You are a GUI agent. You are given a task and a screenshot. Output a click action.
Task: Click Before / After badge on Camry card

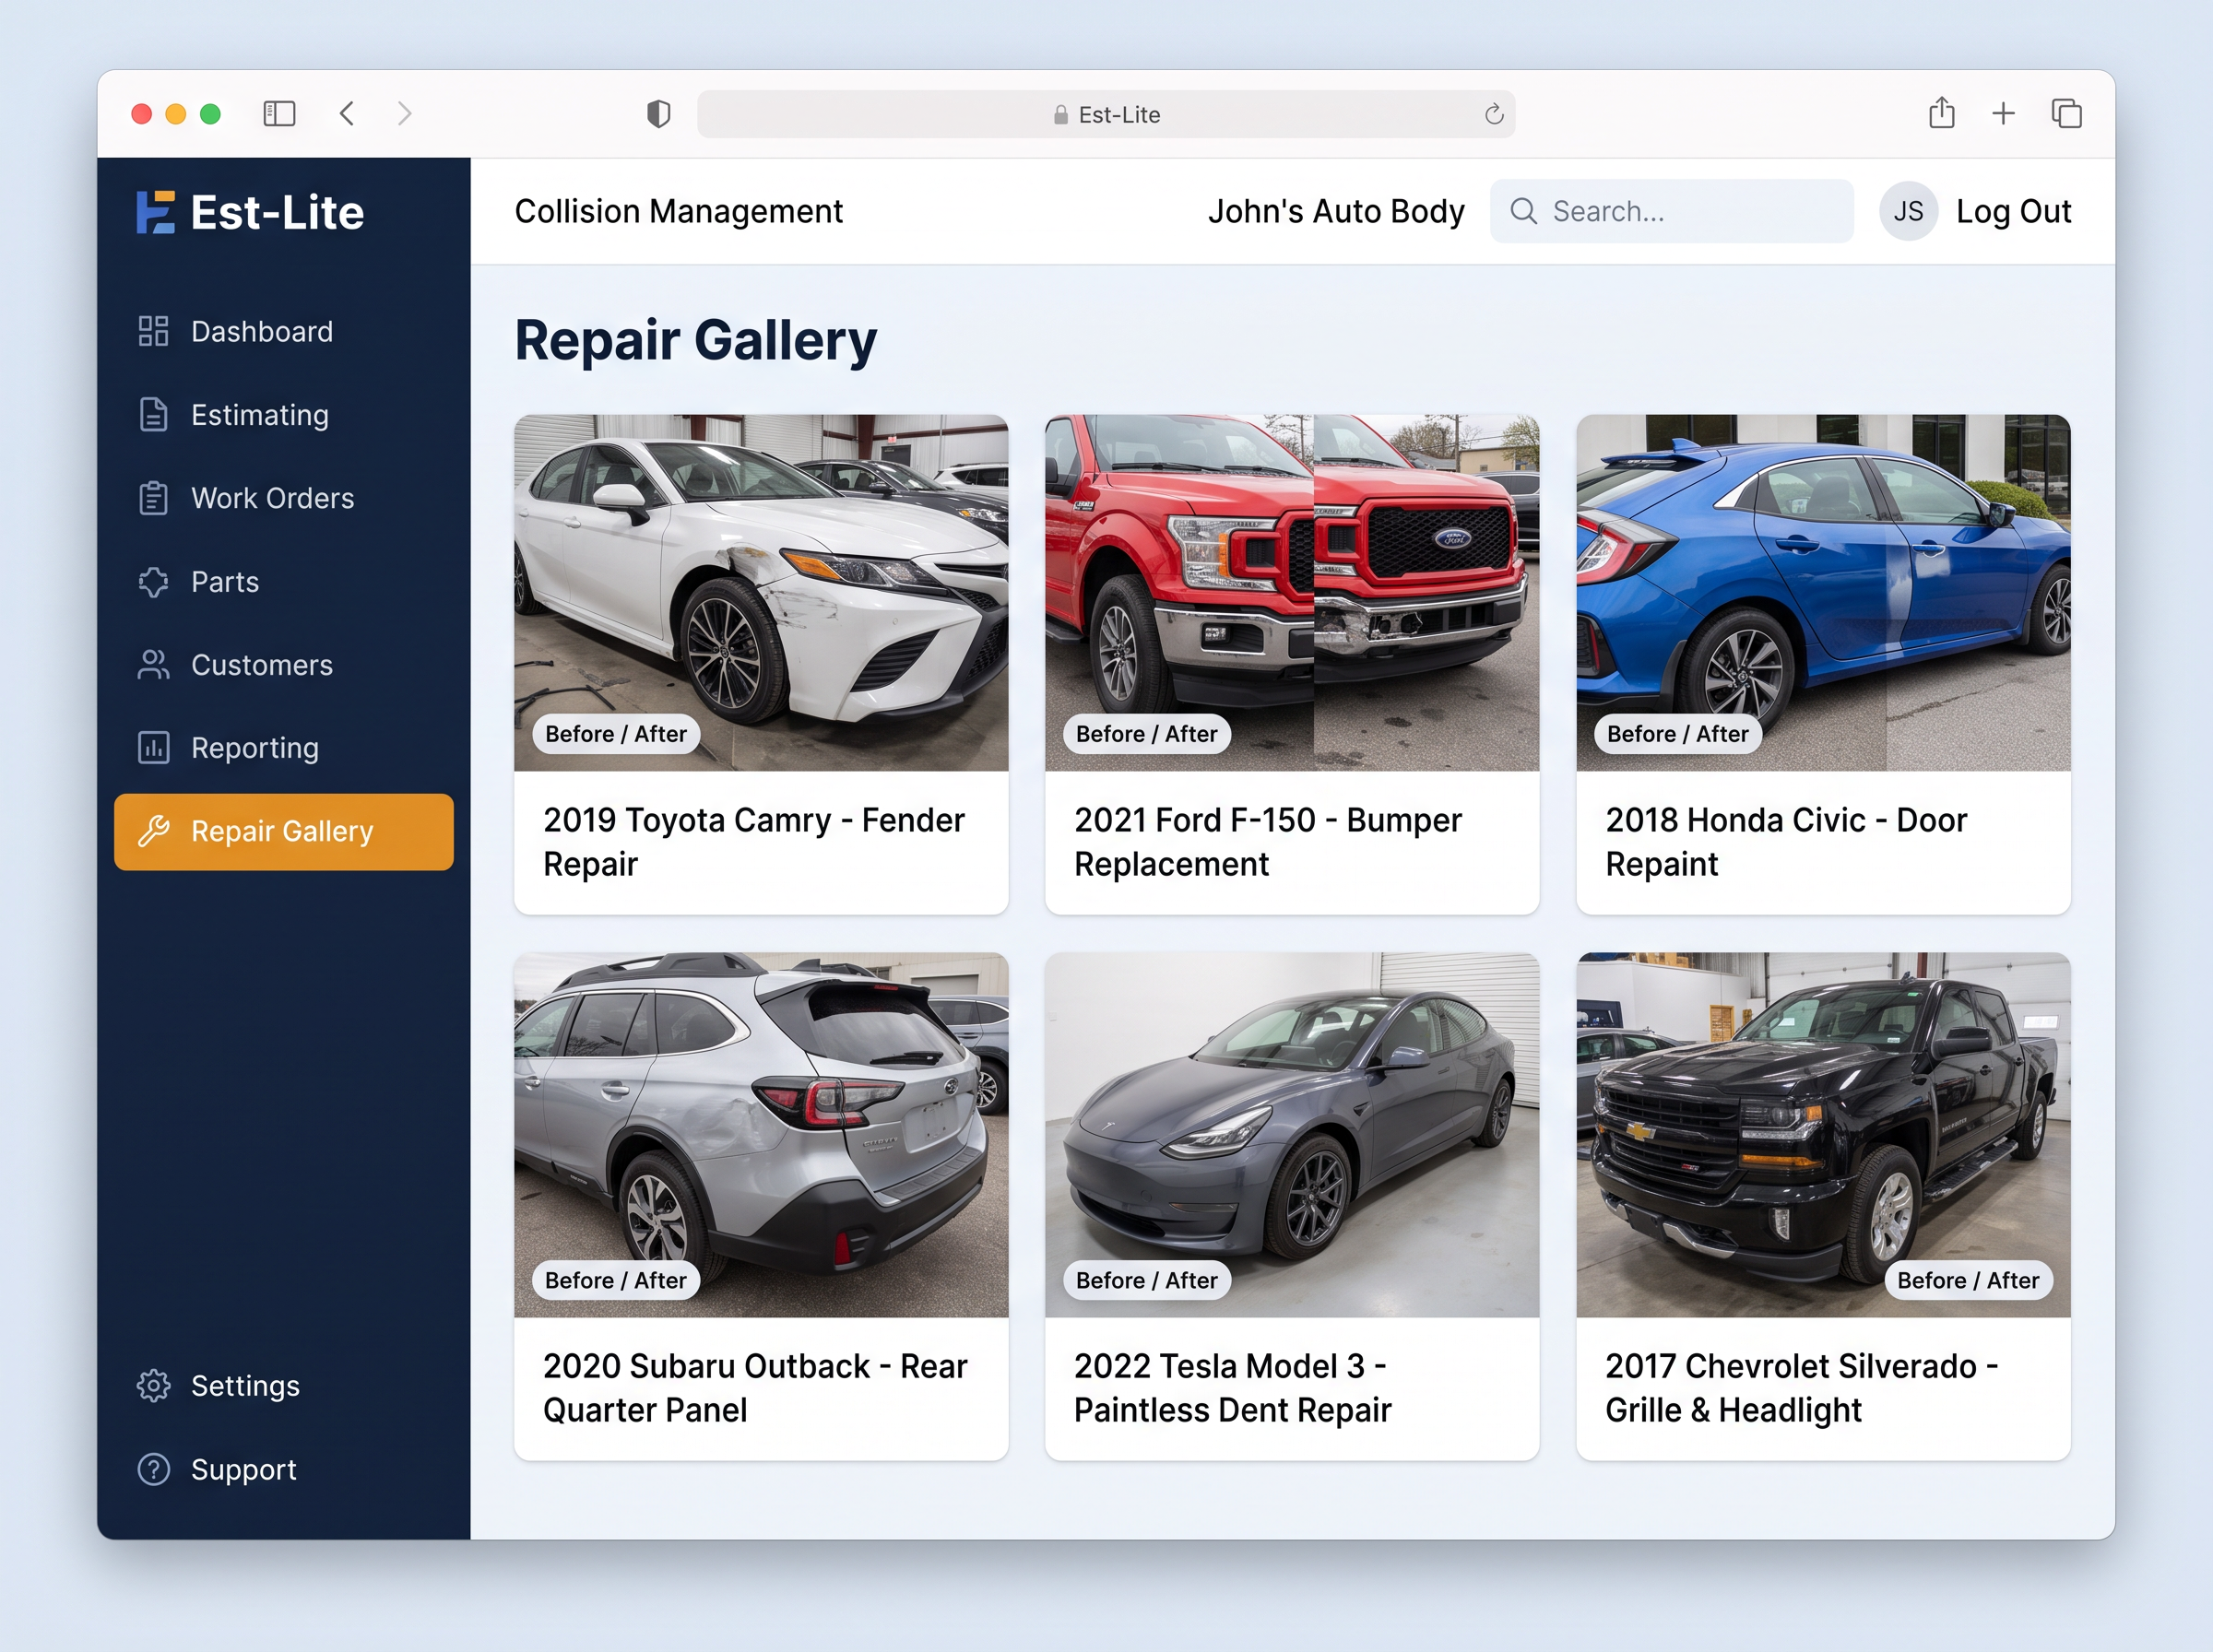click(x=616, y=734)
